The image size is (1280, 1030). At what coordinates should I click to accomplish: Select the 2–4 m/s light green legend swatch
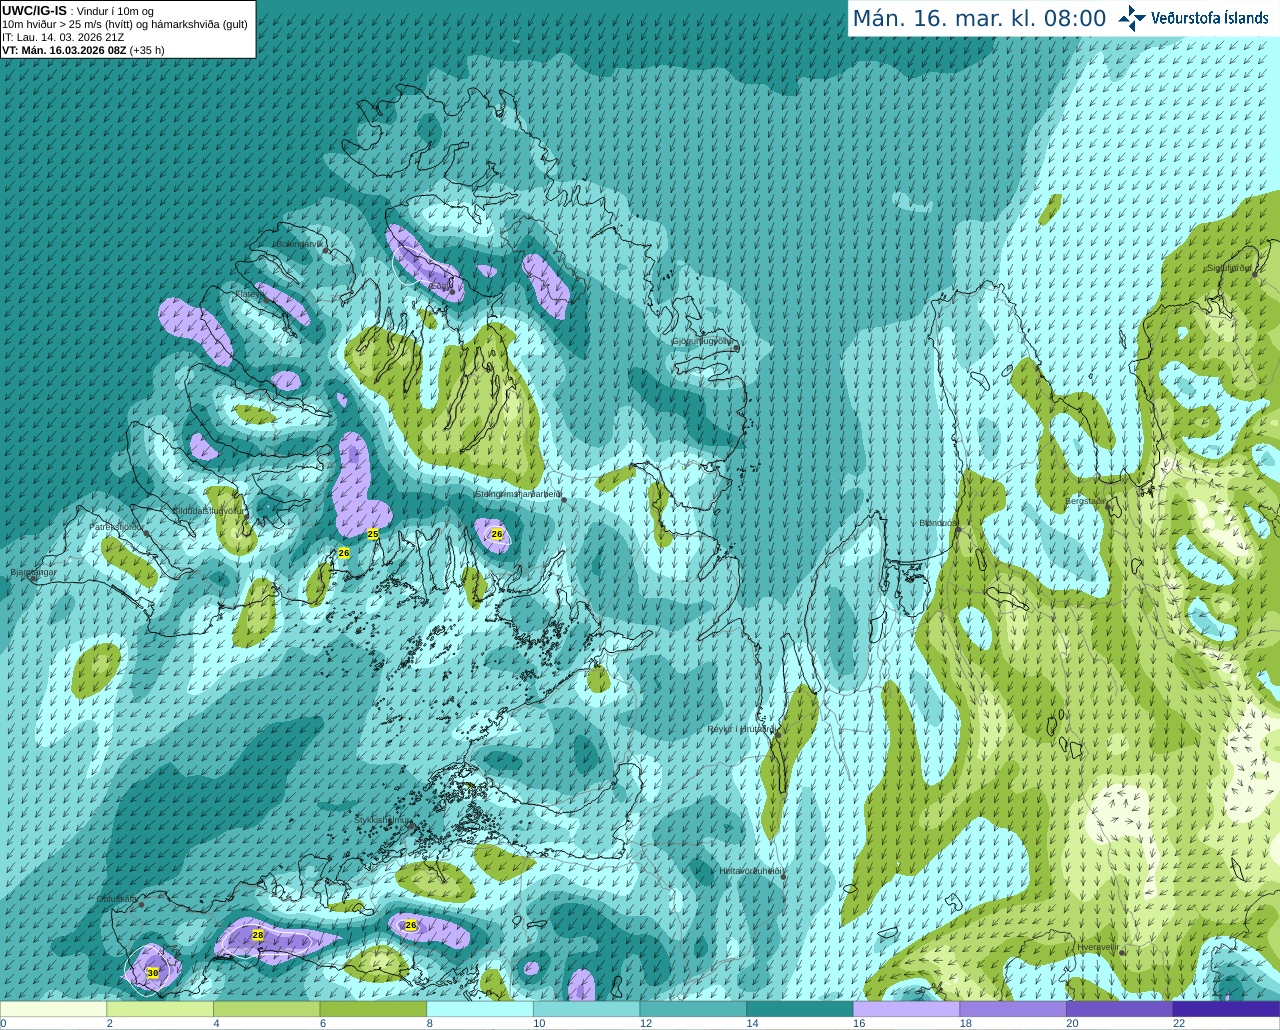pos(160,1009)
